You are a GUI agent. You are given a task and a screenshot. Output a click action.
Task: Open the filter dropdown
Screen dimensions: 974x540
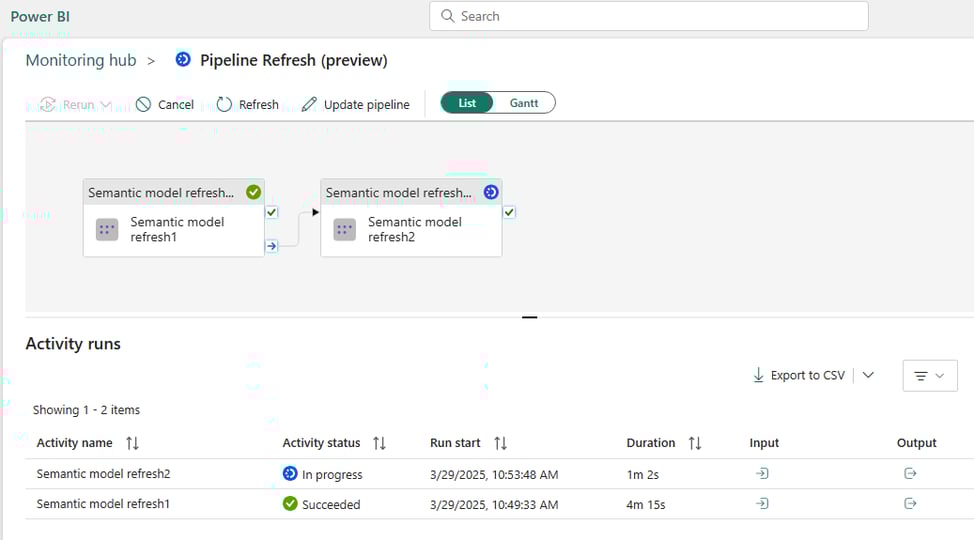click(x=929, y=375)
